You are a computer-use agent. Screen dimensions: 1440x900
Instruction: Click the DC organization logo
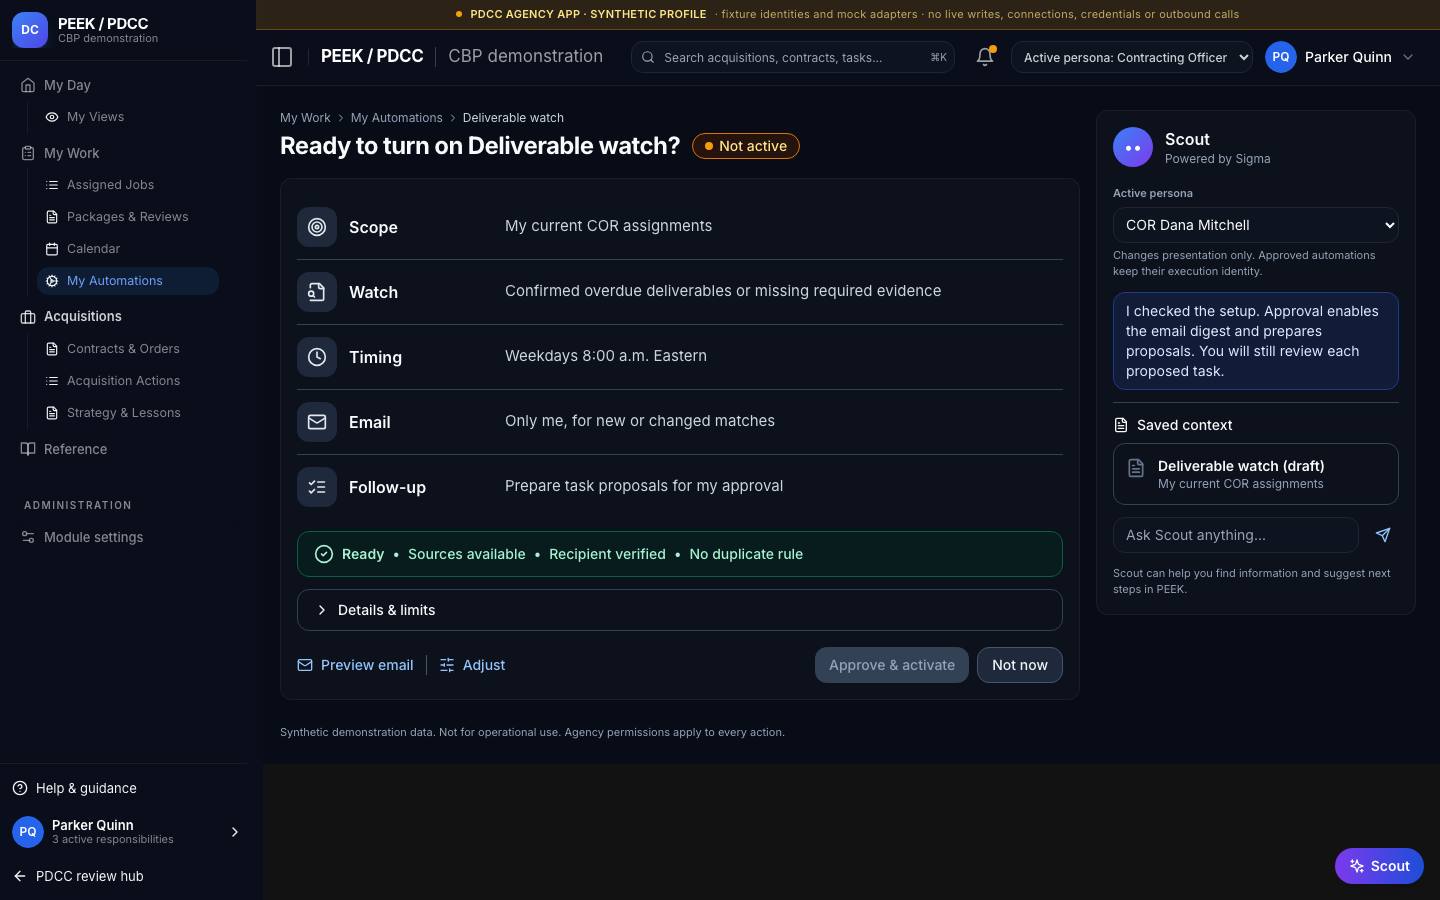pos(30,30)
